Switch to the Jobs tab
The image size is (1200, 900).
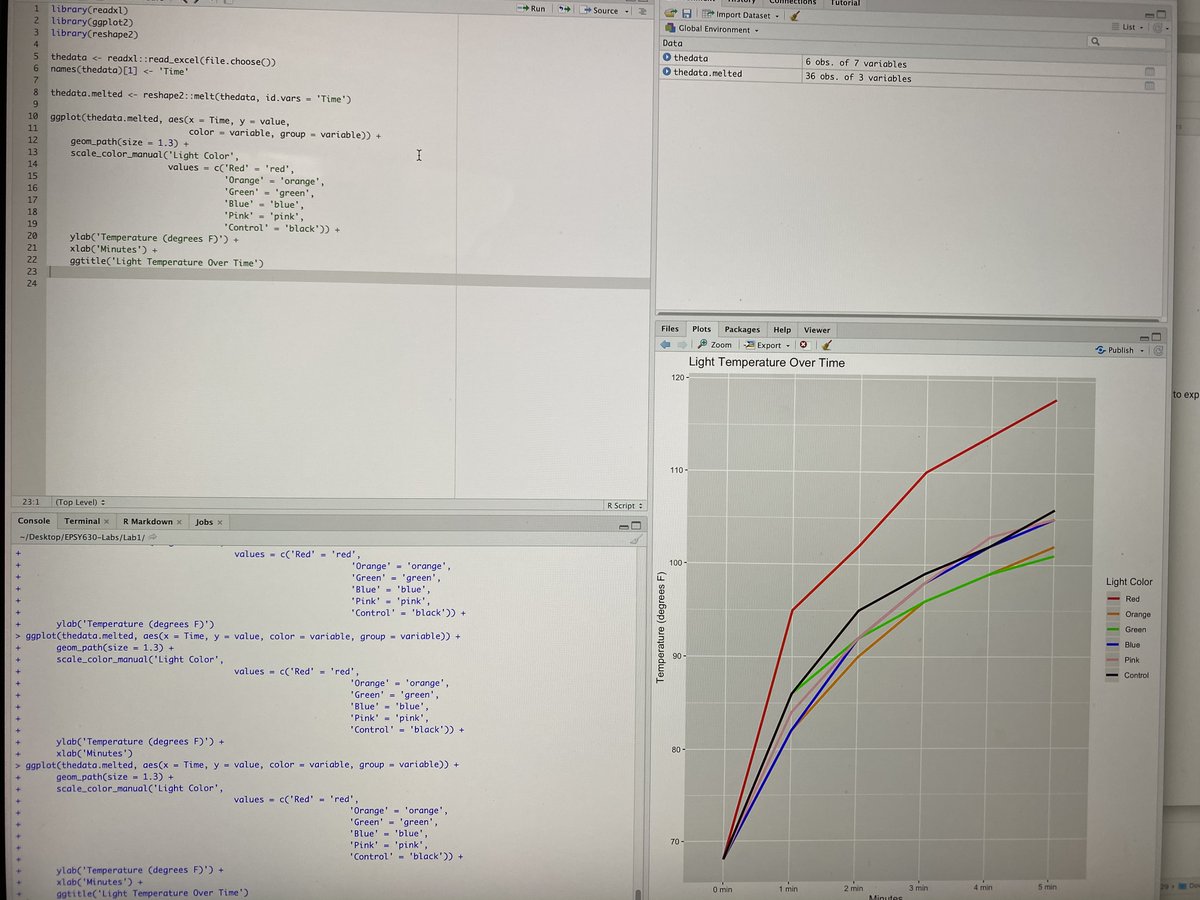click(204, 522)
